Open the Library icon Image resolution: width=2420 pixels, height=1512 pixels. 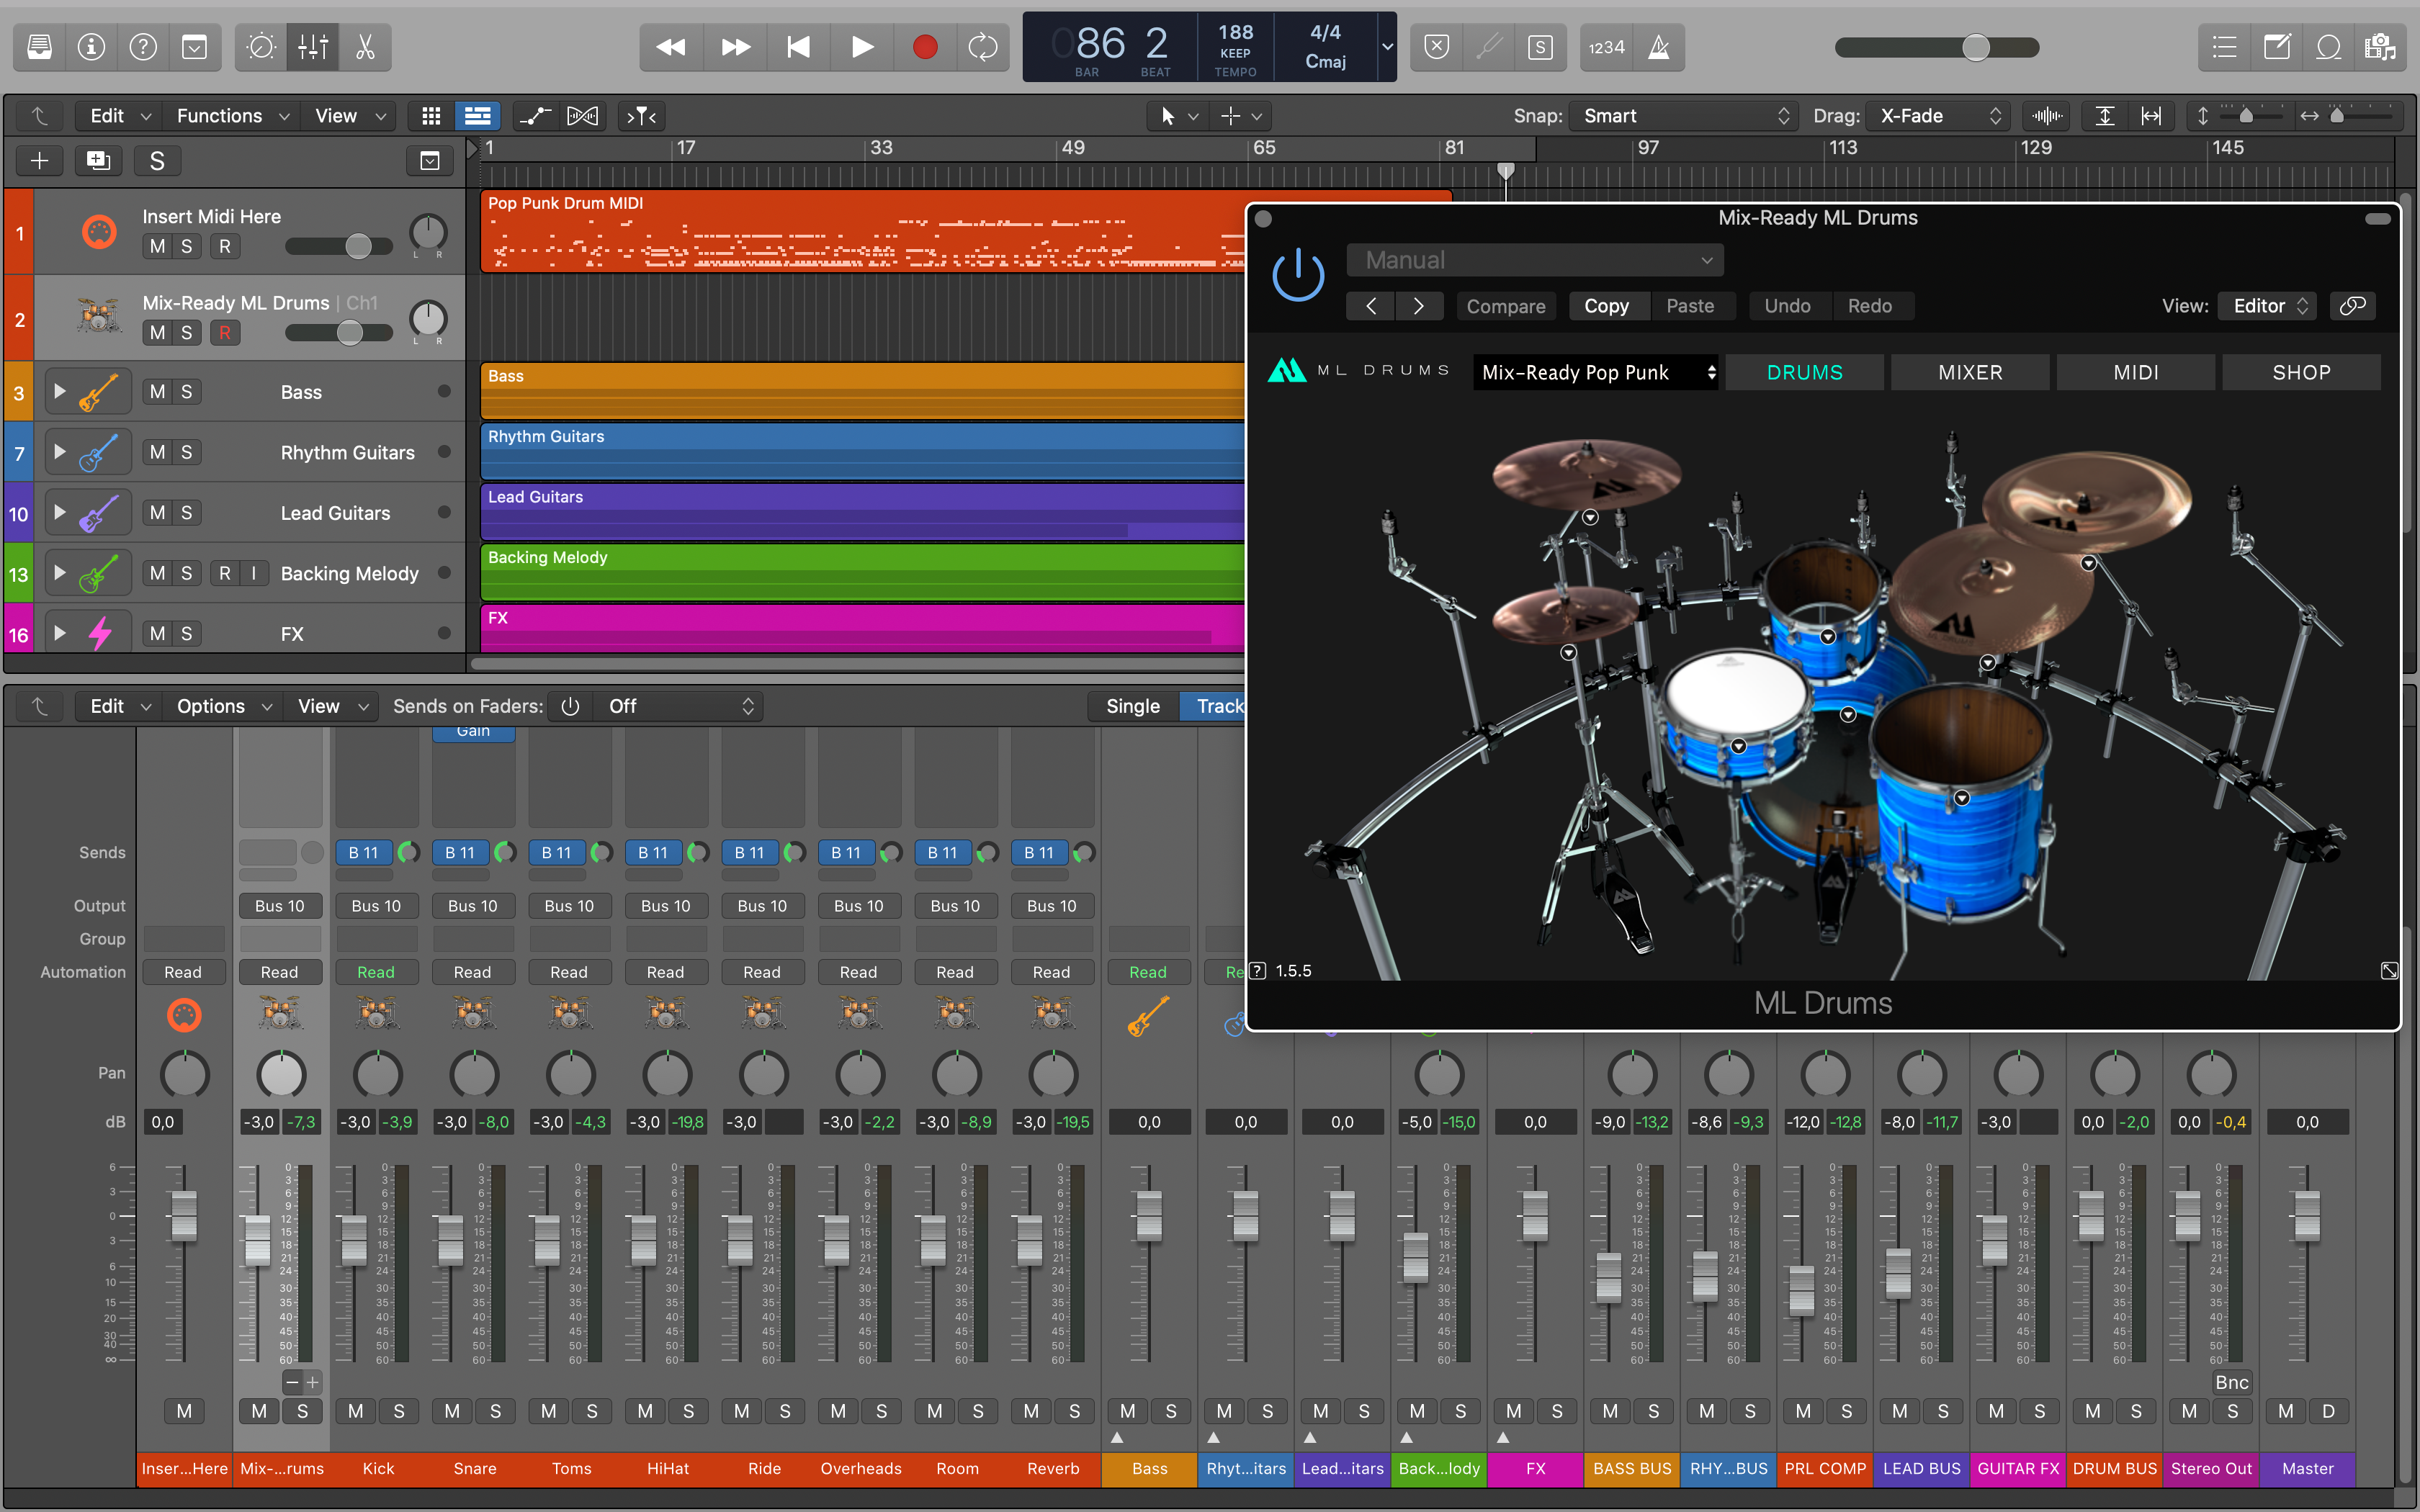point(39,47)
